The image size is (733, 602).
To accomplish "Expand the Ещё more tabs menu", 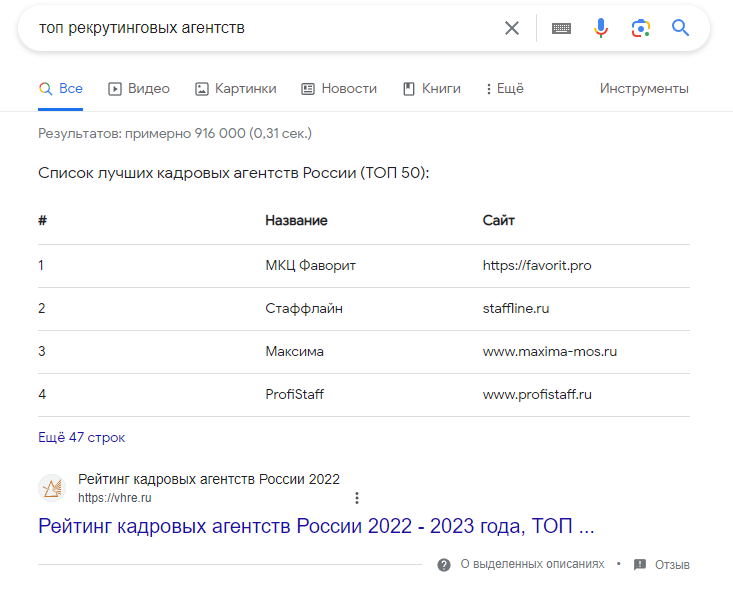I will click(504, 89).
